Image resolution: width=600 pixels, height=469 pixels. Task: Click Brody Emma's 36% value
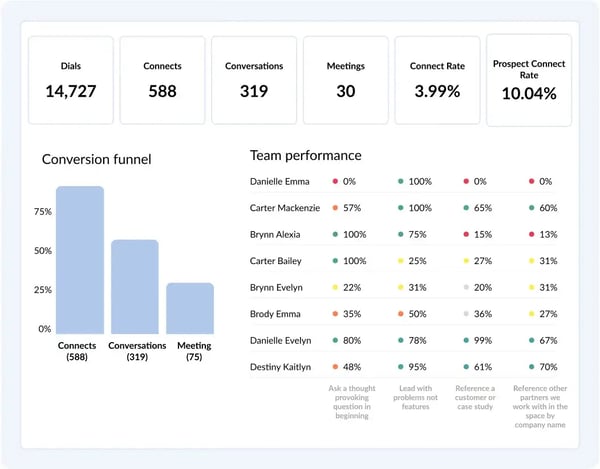[x=483, y=314]
